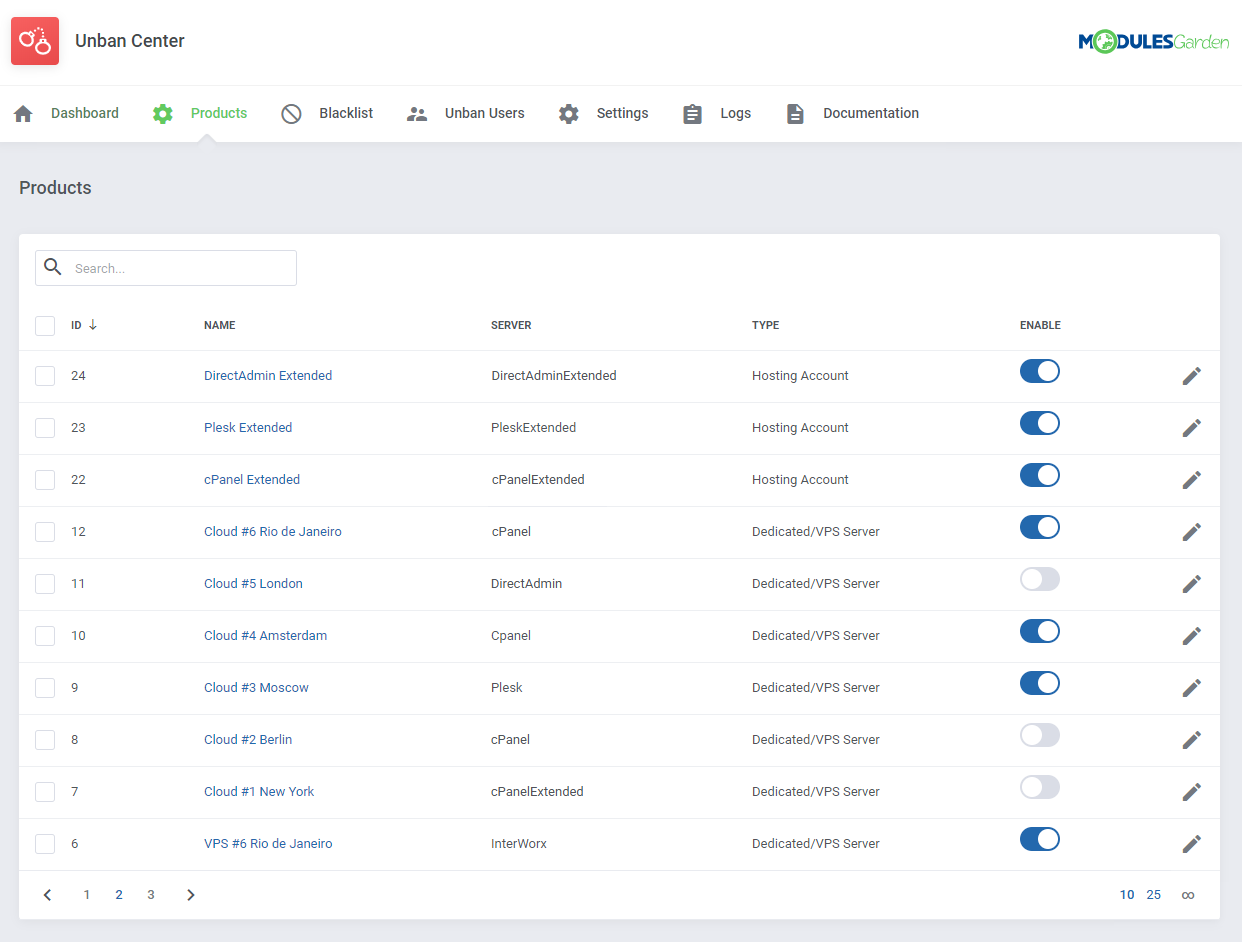Enable the Cloud #2 Berlin toggle
1242x942 pixels.
click(x=1039, y=735)
